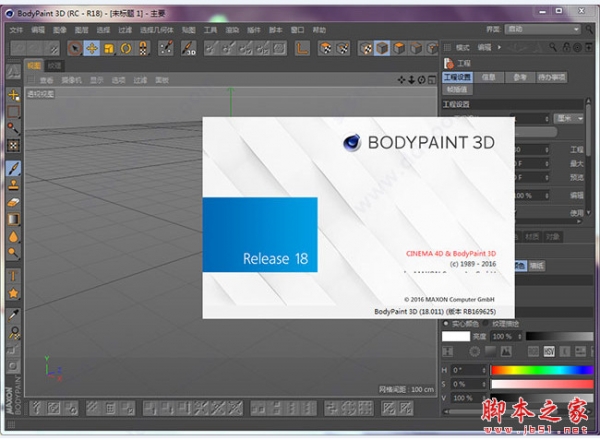Click the viewport zoom arrow icon
The image size is (600, 440).
411,80
